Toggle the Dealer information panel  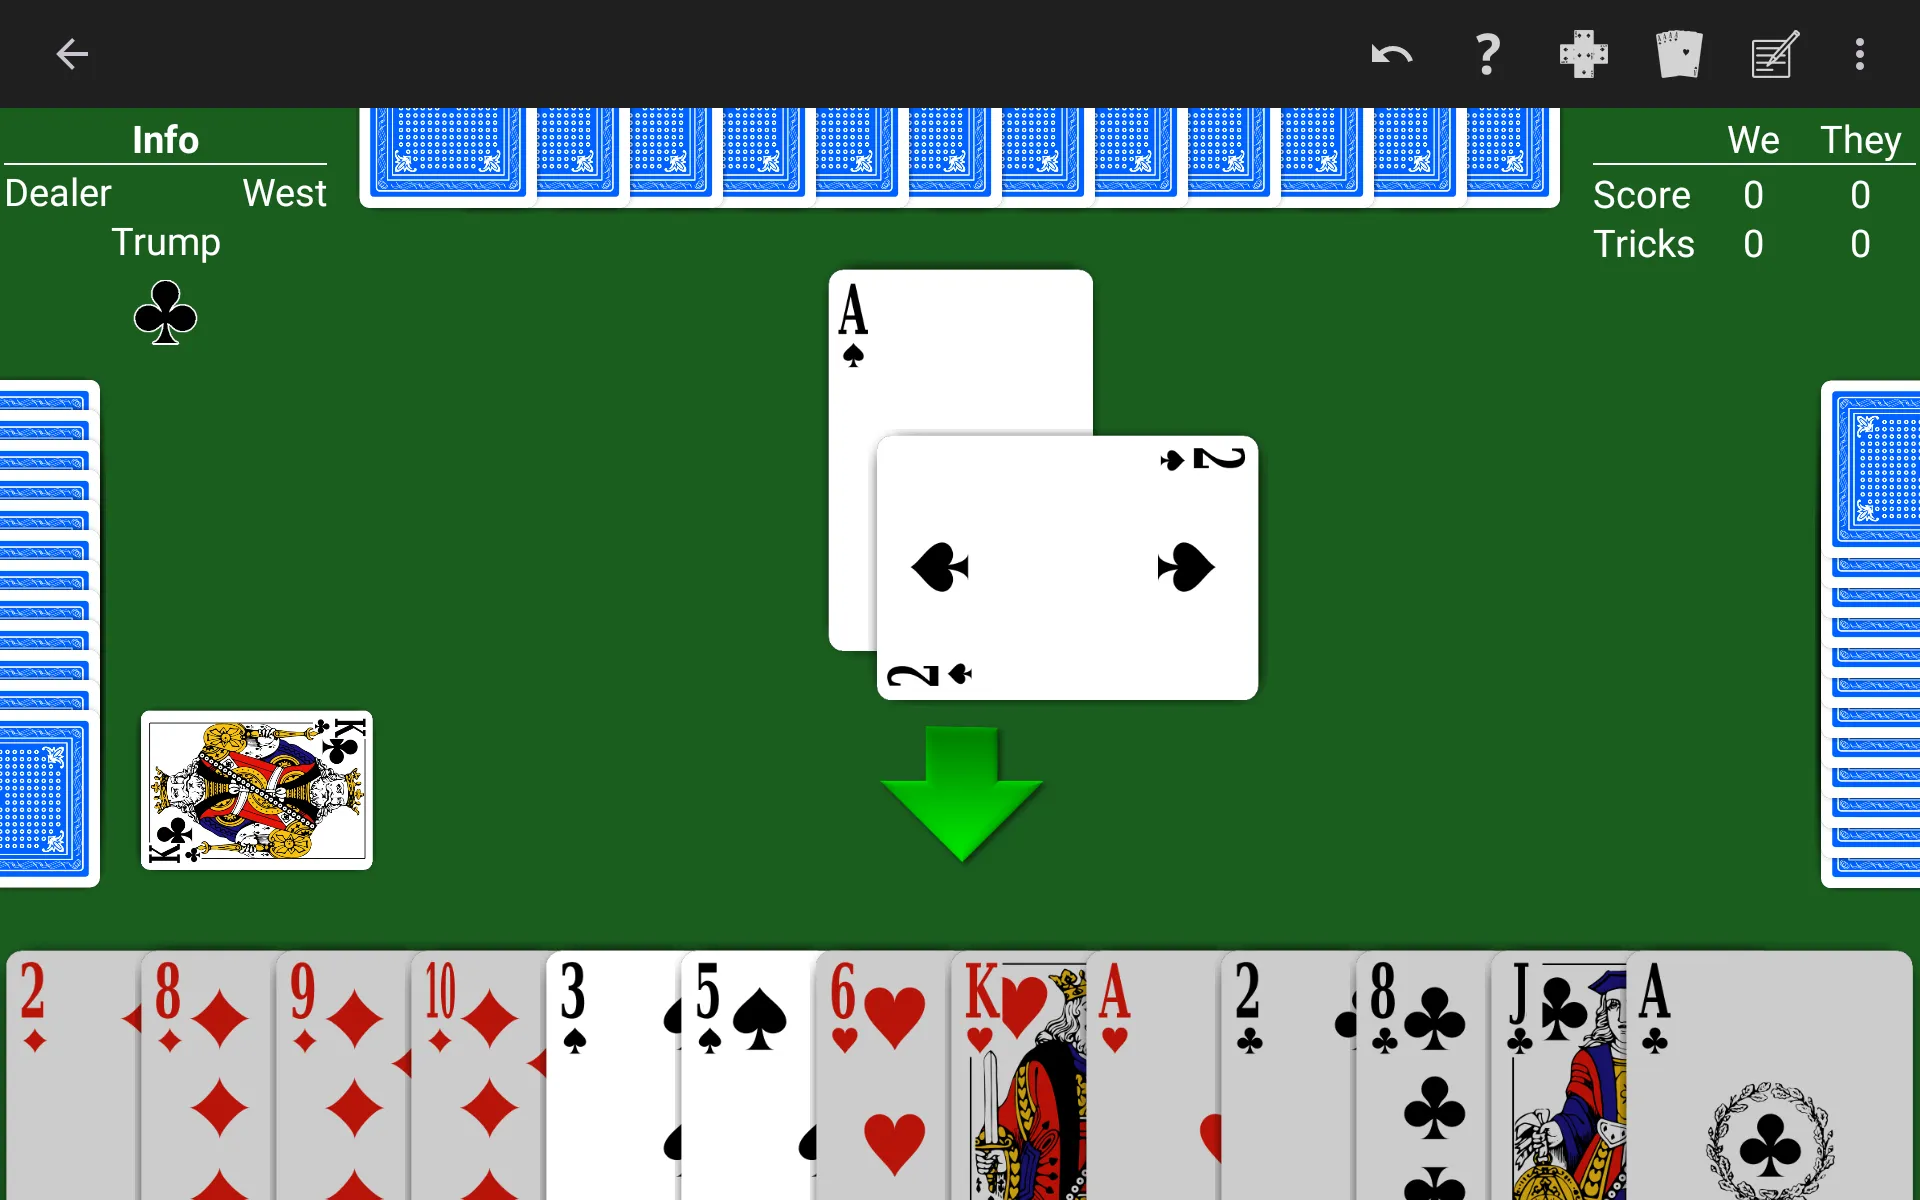click(x=166, y=138)
